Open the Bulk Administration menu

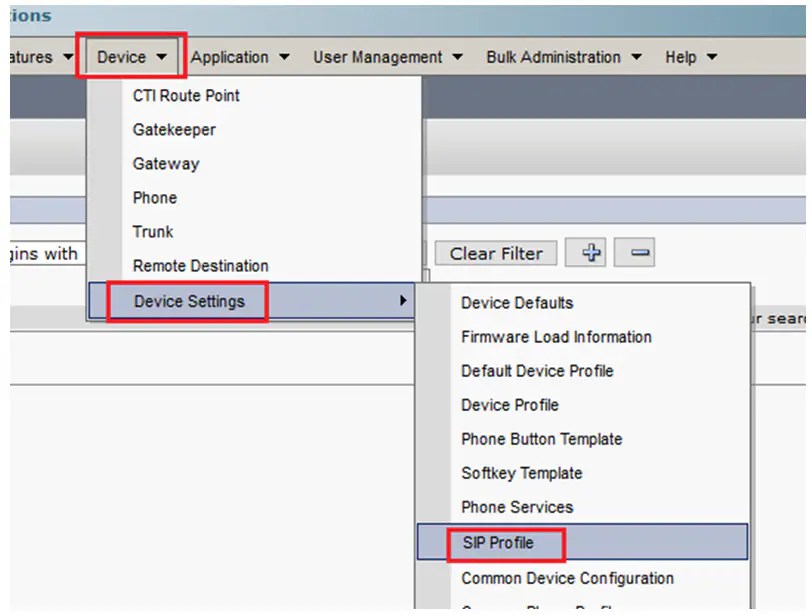(554, 57)
